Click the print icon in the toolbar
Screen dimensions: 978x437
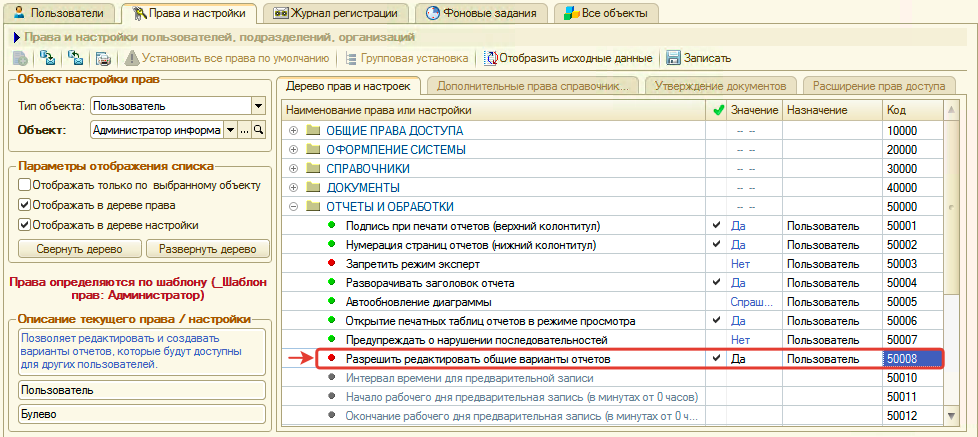point(102,59)
